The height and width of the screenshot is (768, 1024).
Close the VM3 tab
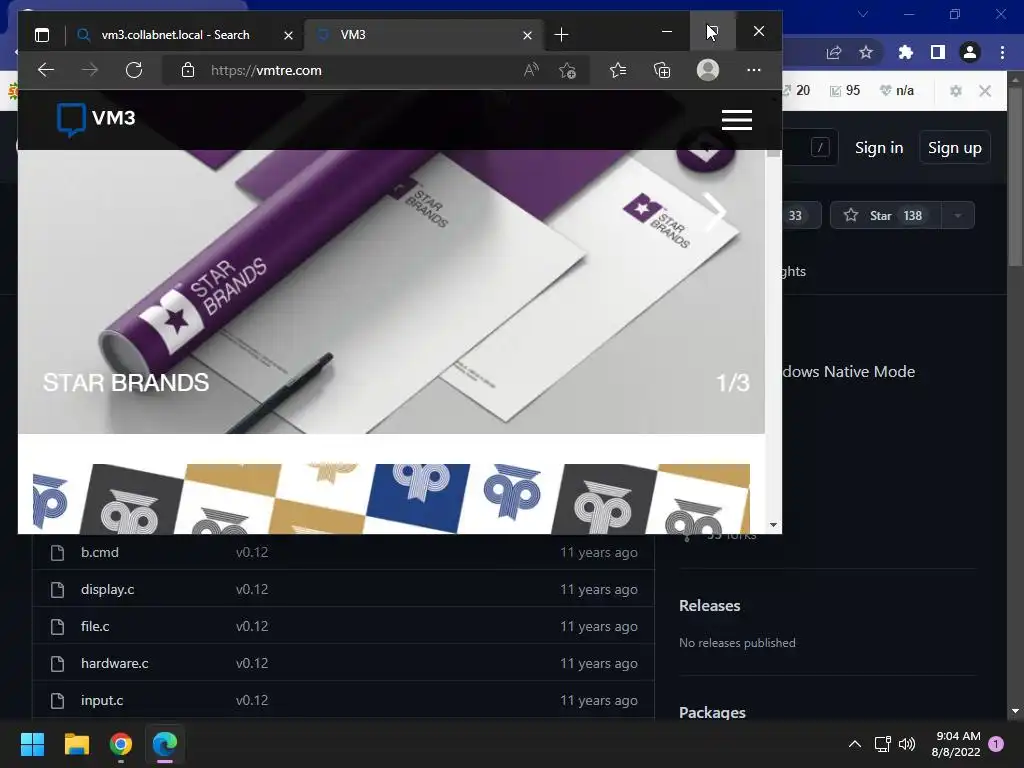(527, 35)
